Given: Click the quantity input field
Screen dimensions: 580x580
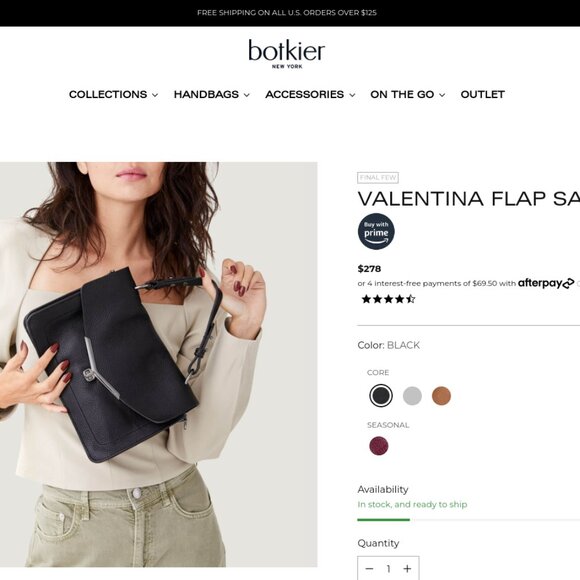Looking at the screenshot, I should (388, 569).
